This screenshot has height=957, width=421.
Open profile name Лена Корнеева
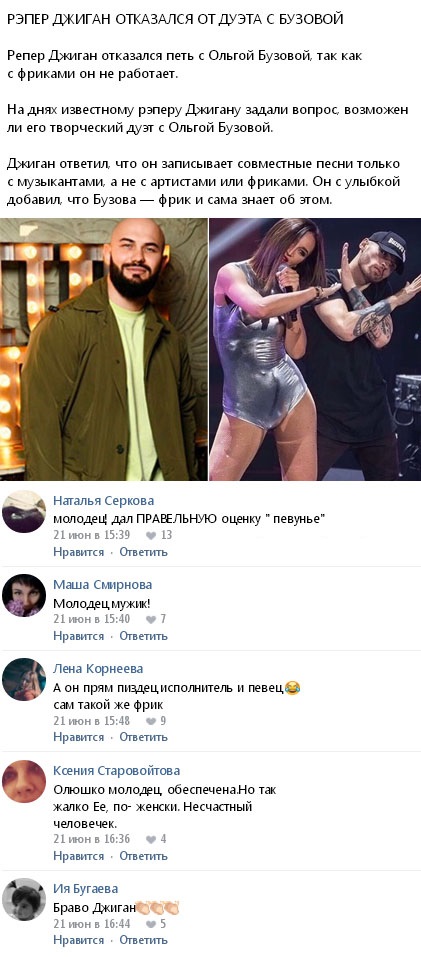98,669
